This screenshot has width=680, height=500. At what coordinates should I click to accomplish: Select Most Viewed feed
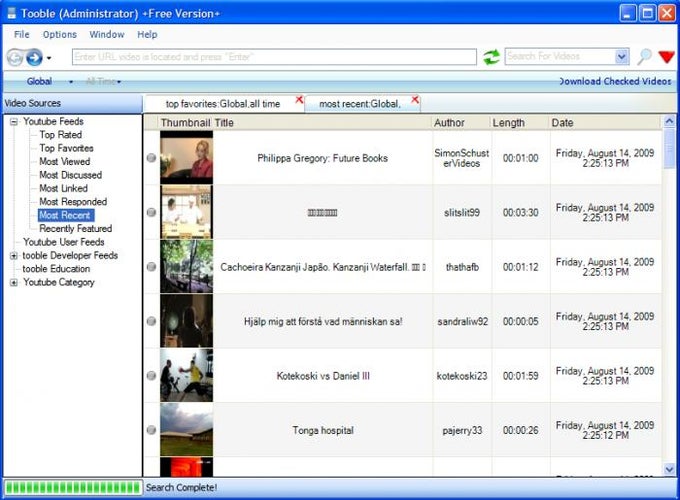tap(65, 162)
